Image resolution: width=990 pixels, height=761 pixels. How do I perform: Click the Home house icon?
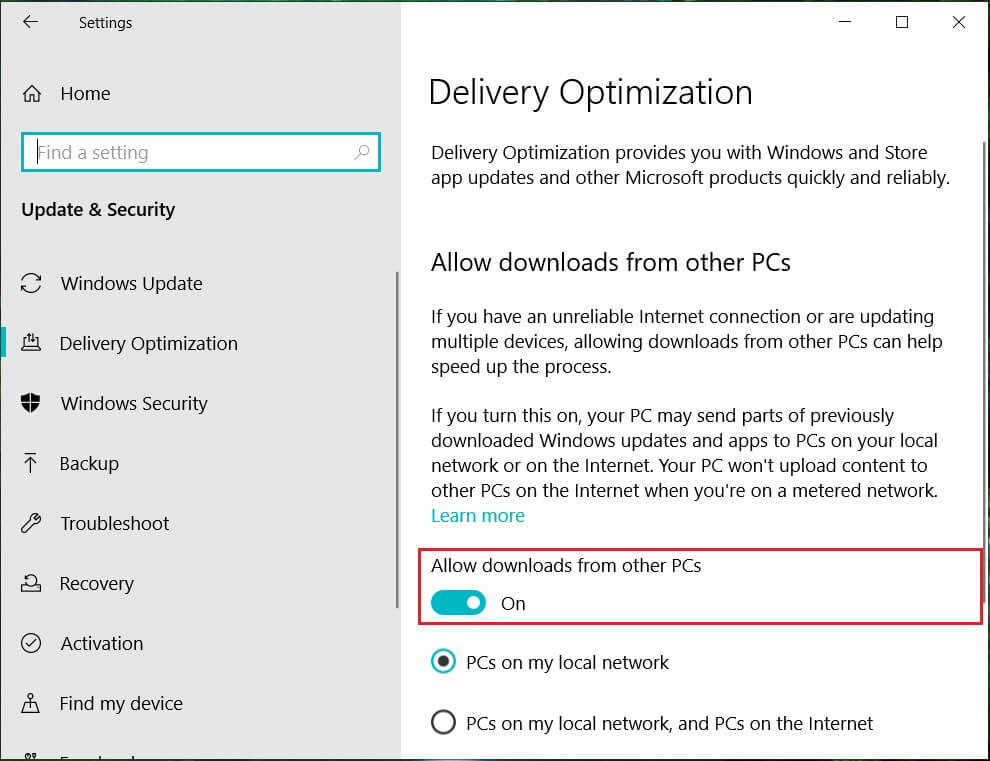pyautogui.click(x=32, y=94)
